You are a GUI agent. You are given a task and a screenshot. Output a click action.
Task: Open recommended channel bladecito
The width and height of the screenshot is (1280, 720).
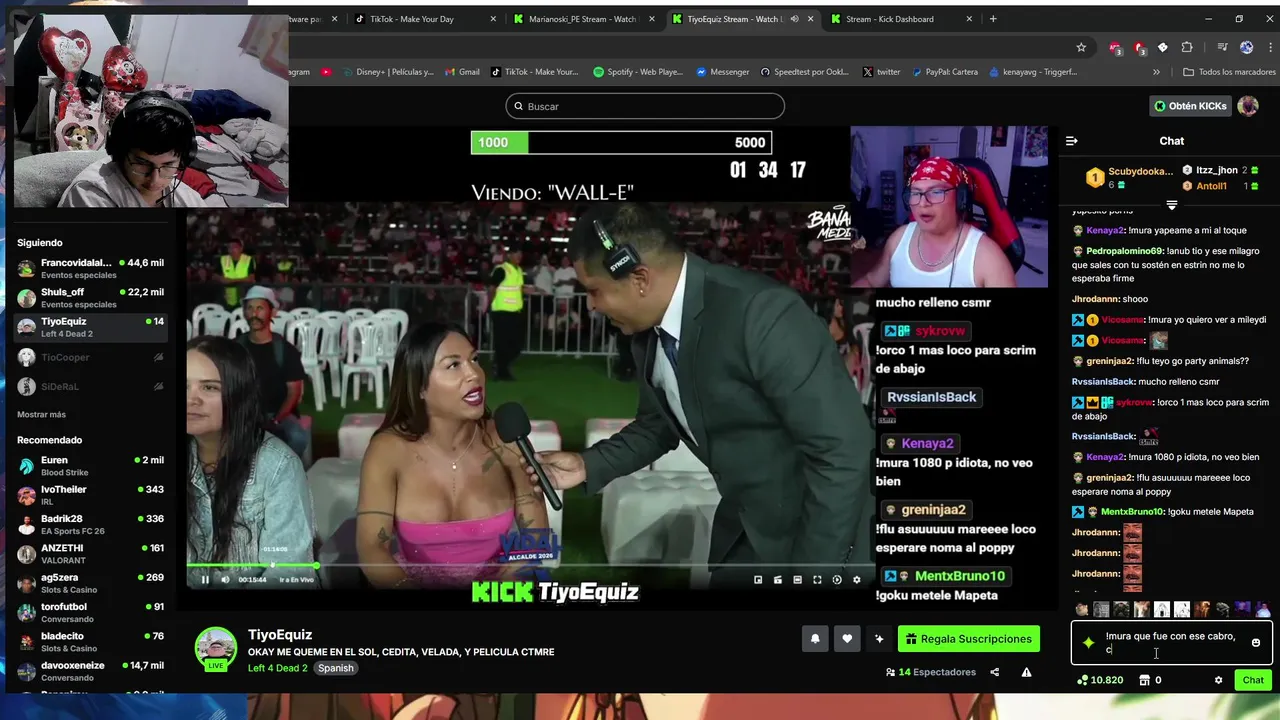(90, 642)
